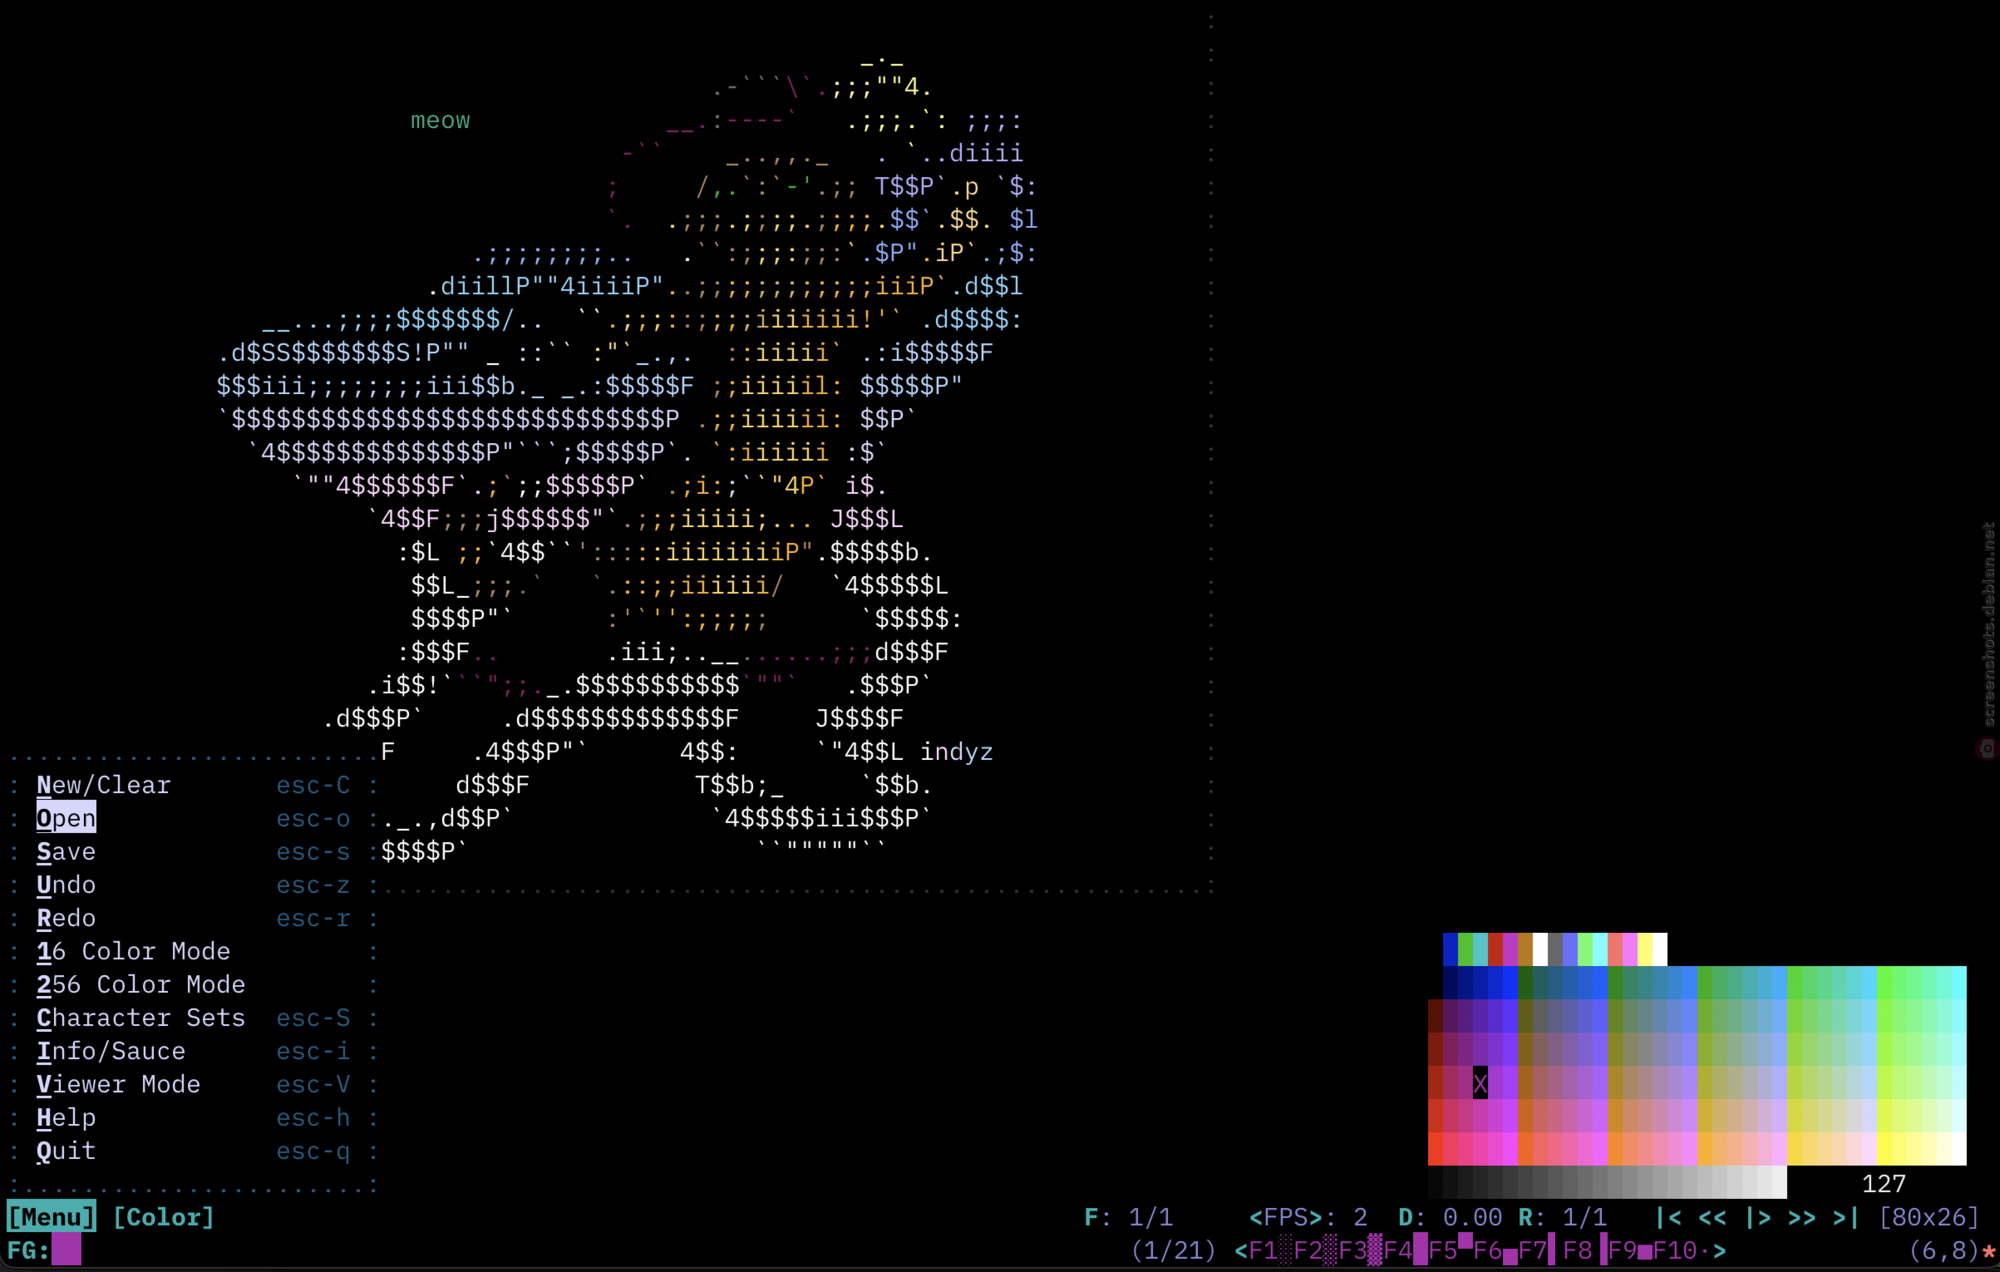Pick the magenta swatch in top palette row

click(1510, 949)
